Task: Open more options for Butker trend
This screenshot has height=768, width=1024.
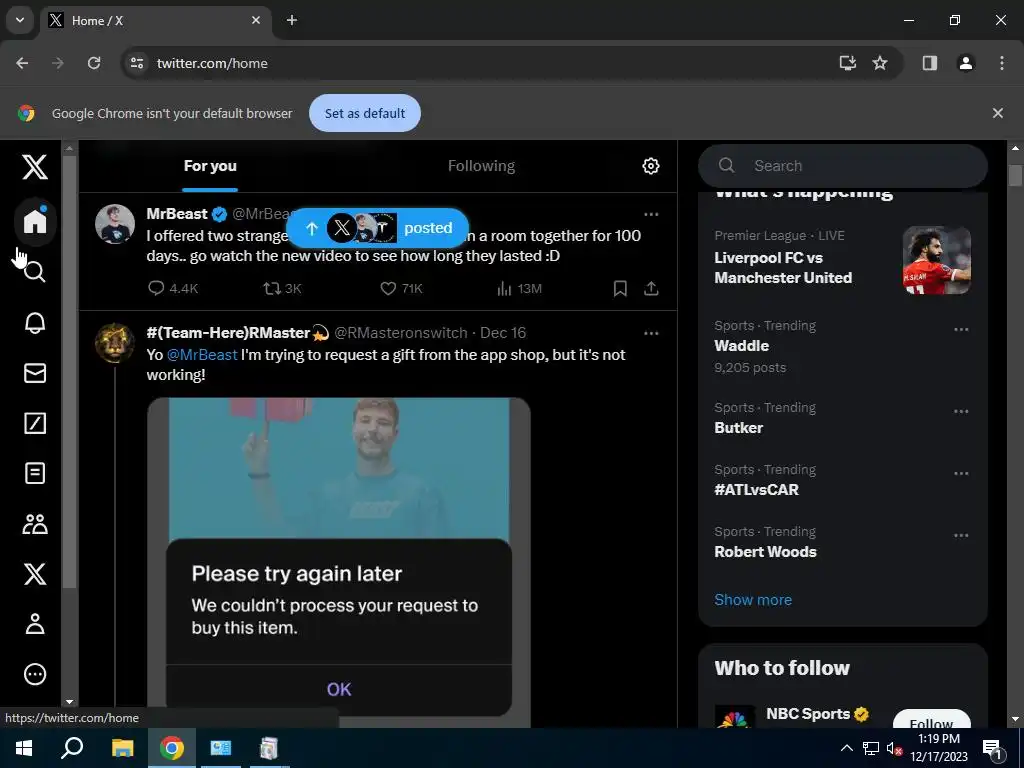Action: tap(961, 411)
